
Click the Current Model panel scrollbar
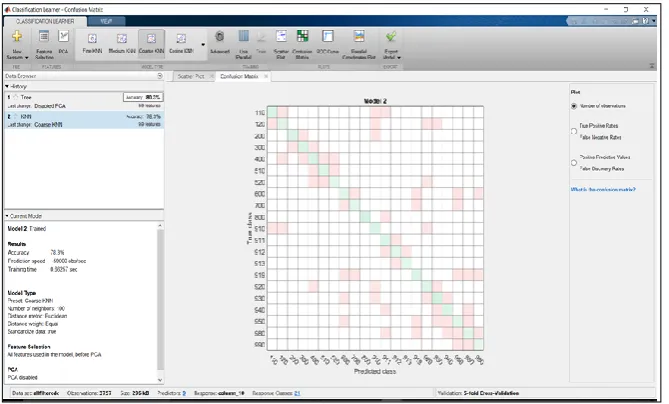coord(160,299)
